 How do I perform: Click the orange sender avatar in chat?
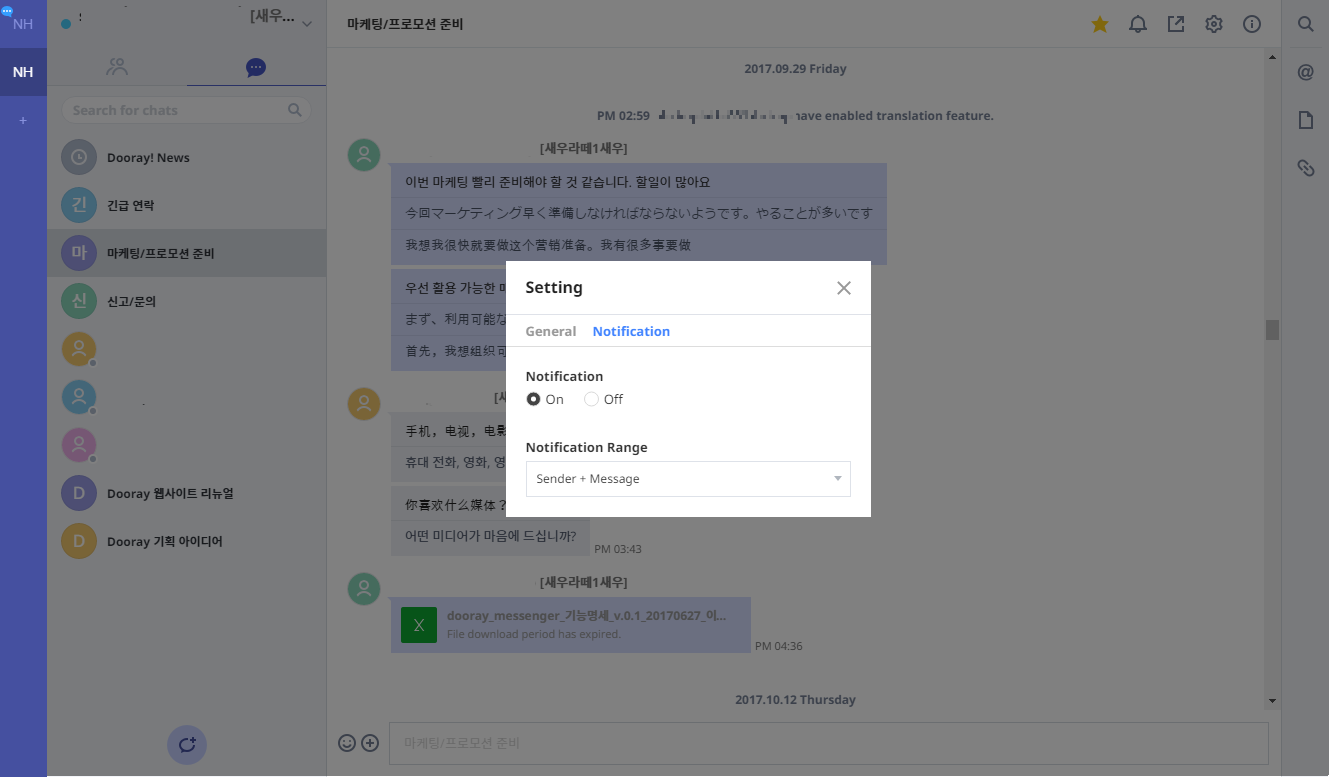(x=364, y=404)
